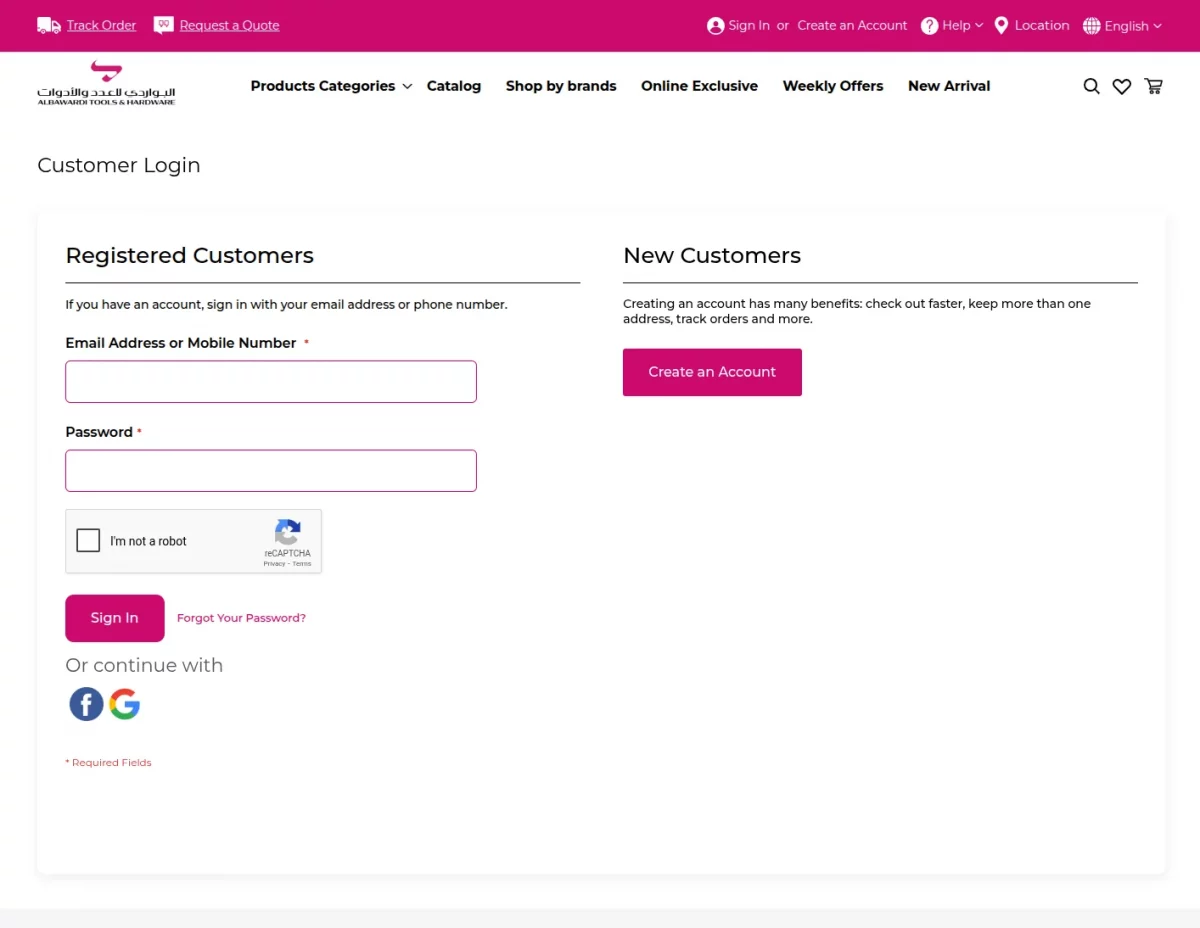Continue with Facebook login icon

(86, 704)
